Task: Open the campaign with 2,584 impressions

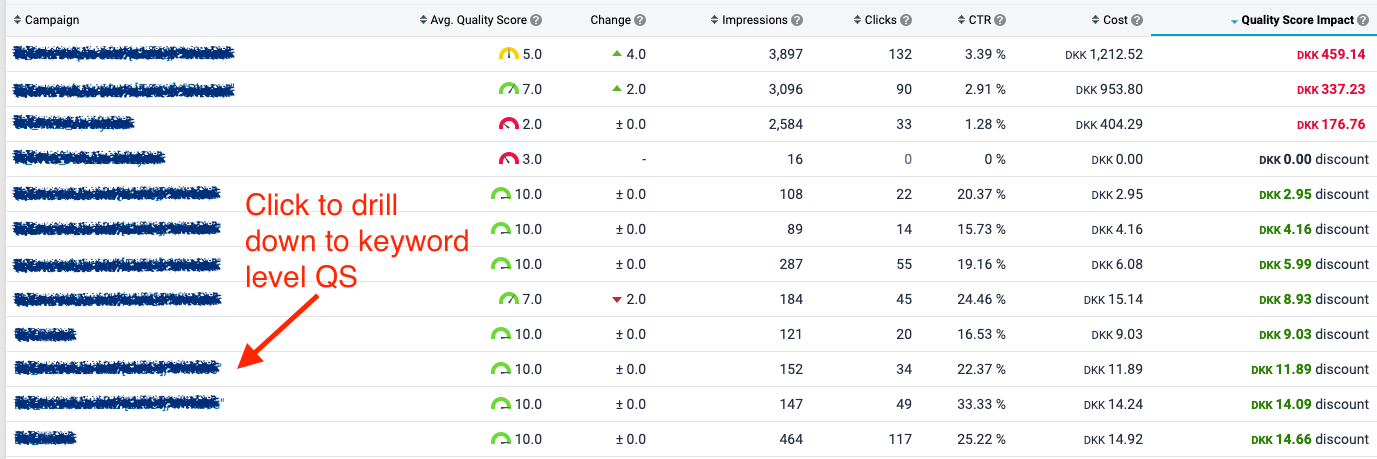Action: point(74,124)
